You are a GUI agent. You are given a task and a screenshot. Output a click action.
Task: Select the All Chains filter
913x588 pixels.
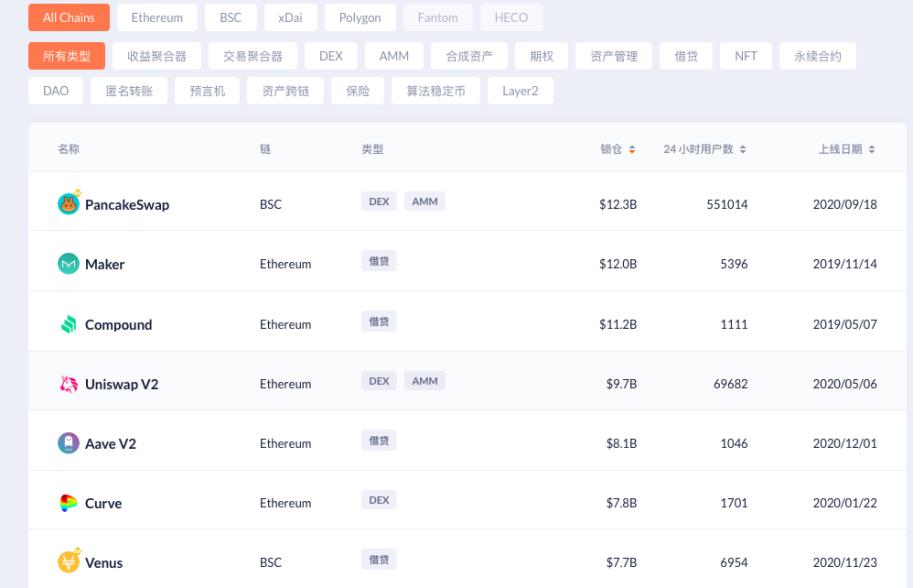point(69,18)
